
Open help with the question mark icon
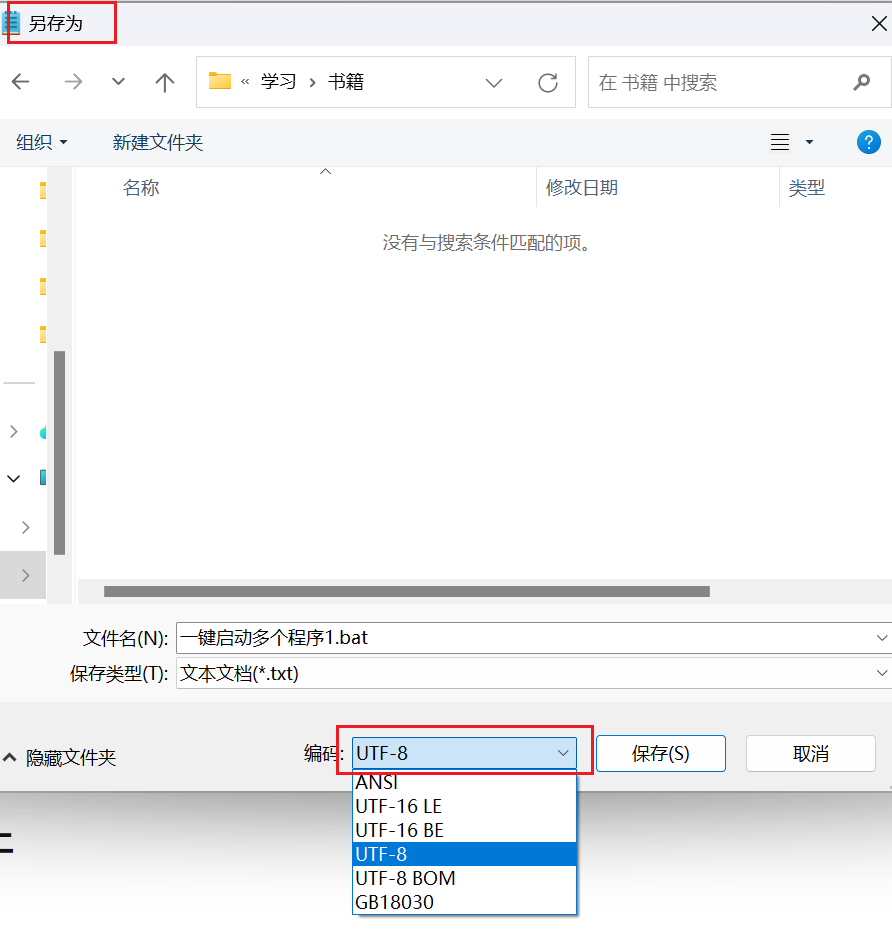pyautogui.click(x=869, y=142)
